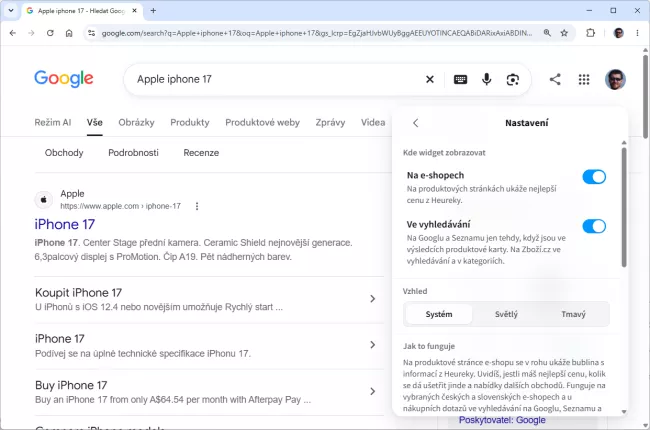
Task: Share the search results page
Action: (x=555, y=79)
